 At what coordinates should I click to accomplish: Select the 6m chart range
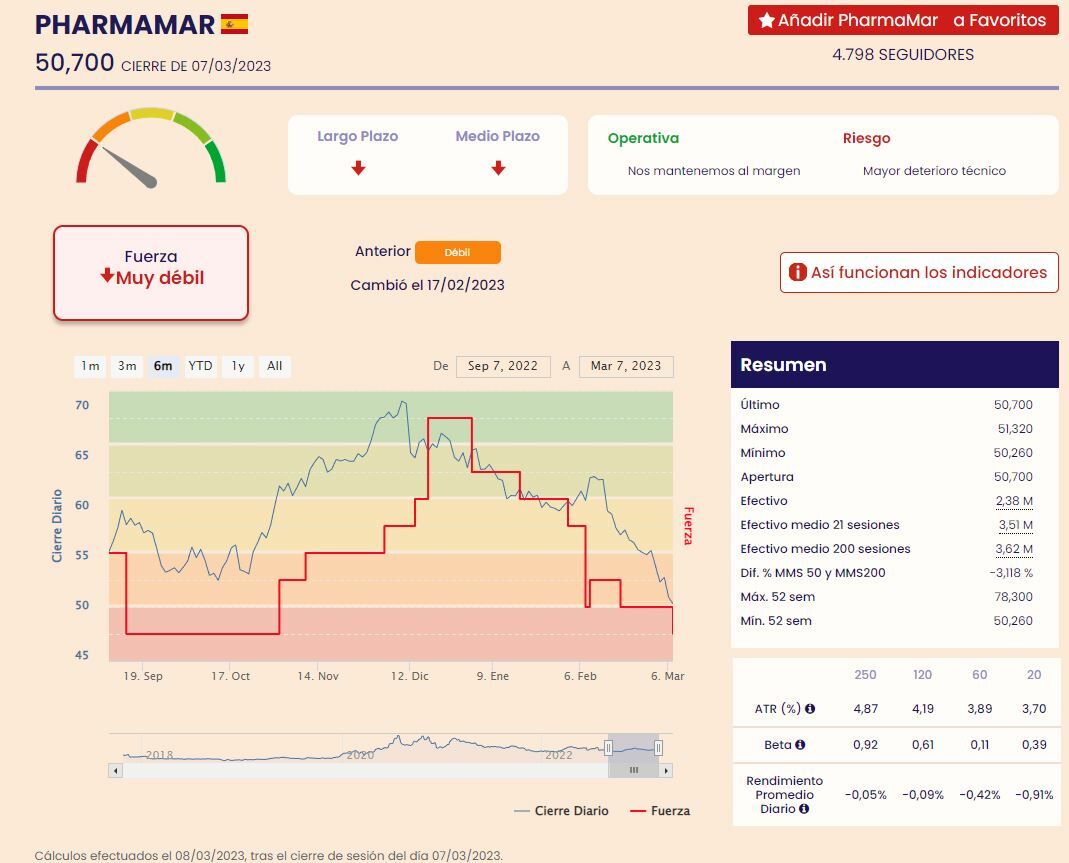coord(163,366)
